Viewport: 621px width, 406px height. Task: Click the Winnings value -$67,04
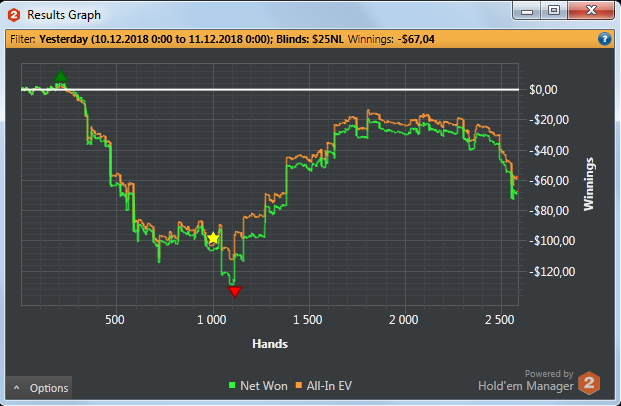(x=416, y=39)
